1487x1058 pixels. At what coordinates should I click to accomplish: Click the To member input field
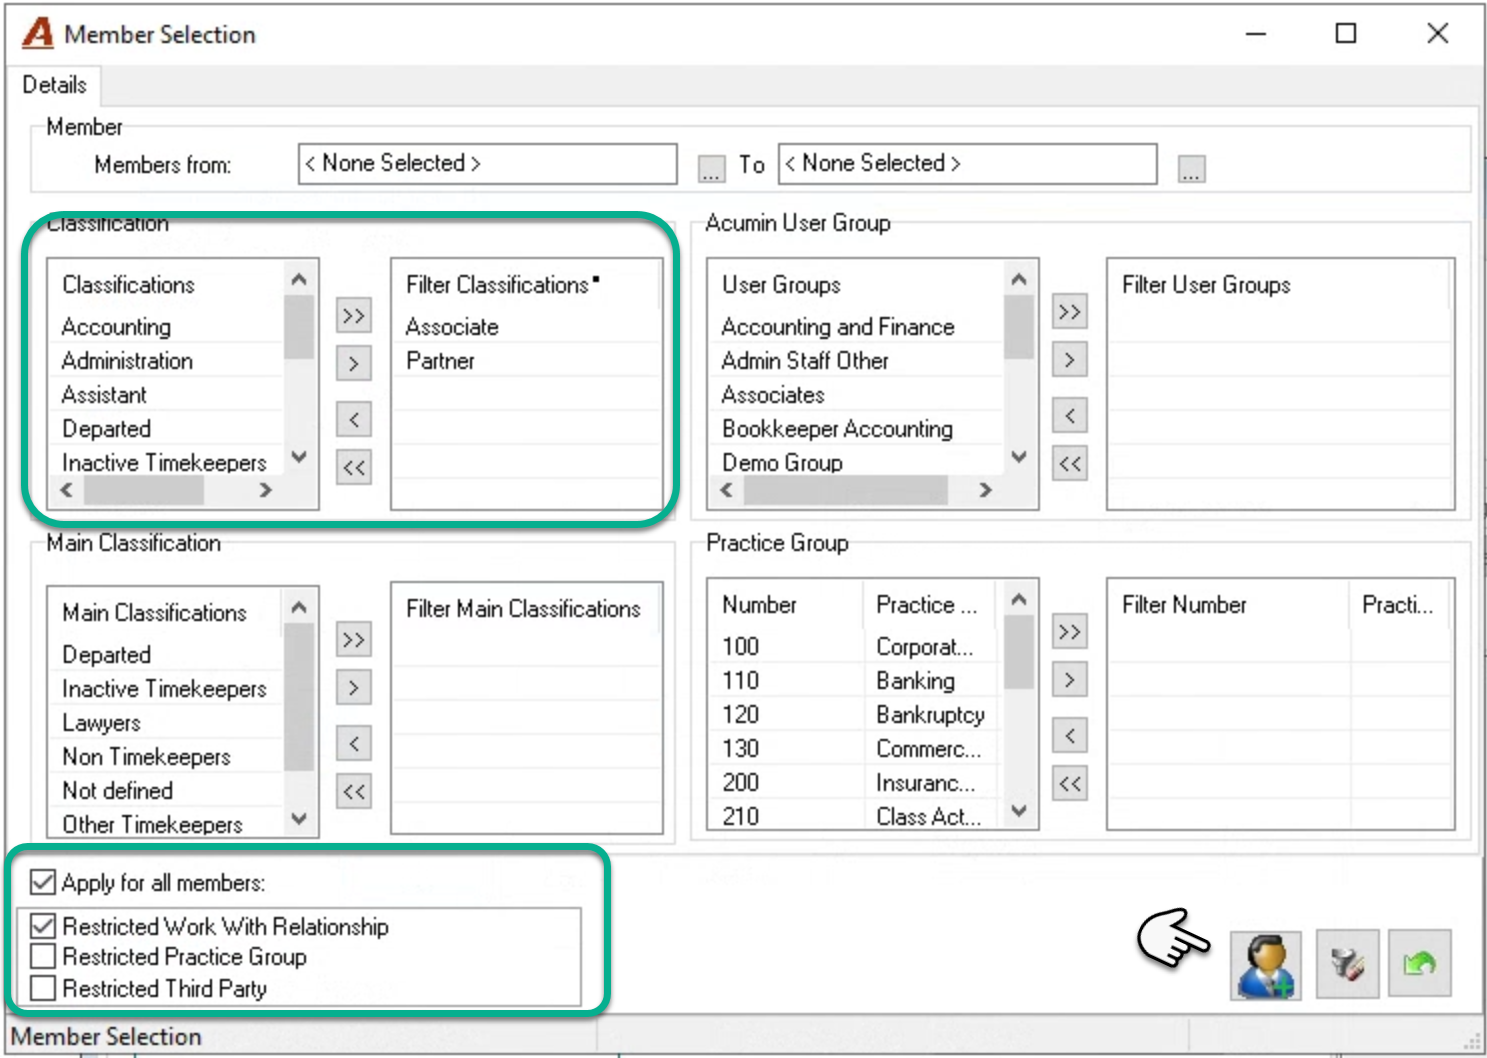(968, 164)
